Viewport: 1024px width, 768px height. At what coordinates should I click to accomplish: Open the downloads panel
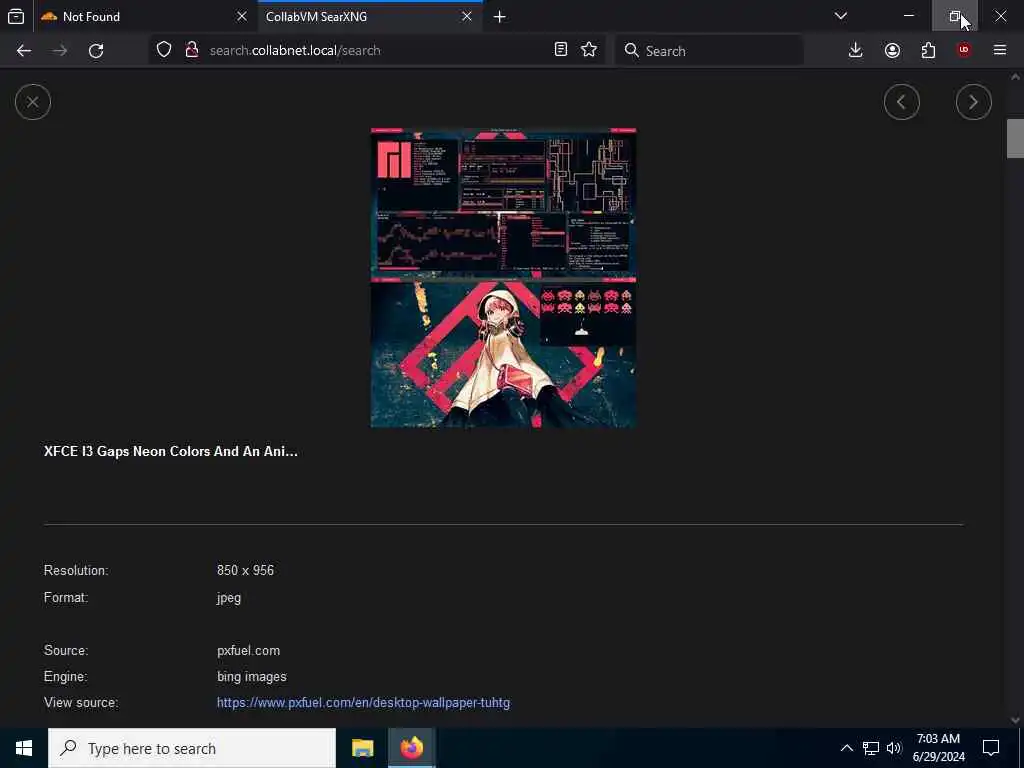[855, 50]
